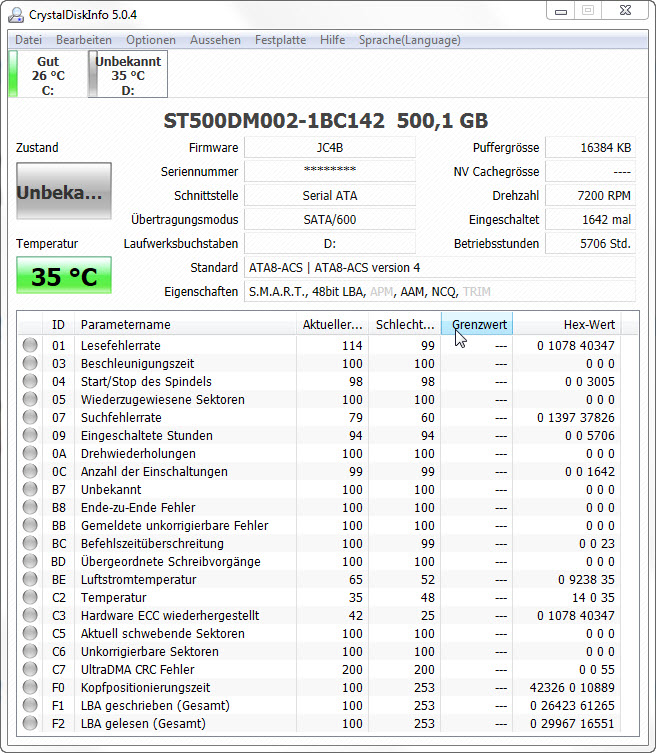Click the green 35 °C temperature button
656x753 pixels.
click(64, 275)
